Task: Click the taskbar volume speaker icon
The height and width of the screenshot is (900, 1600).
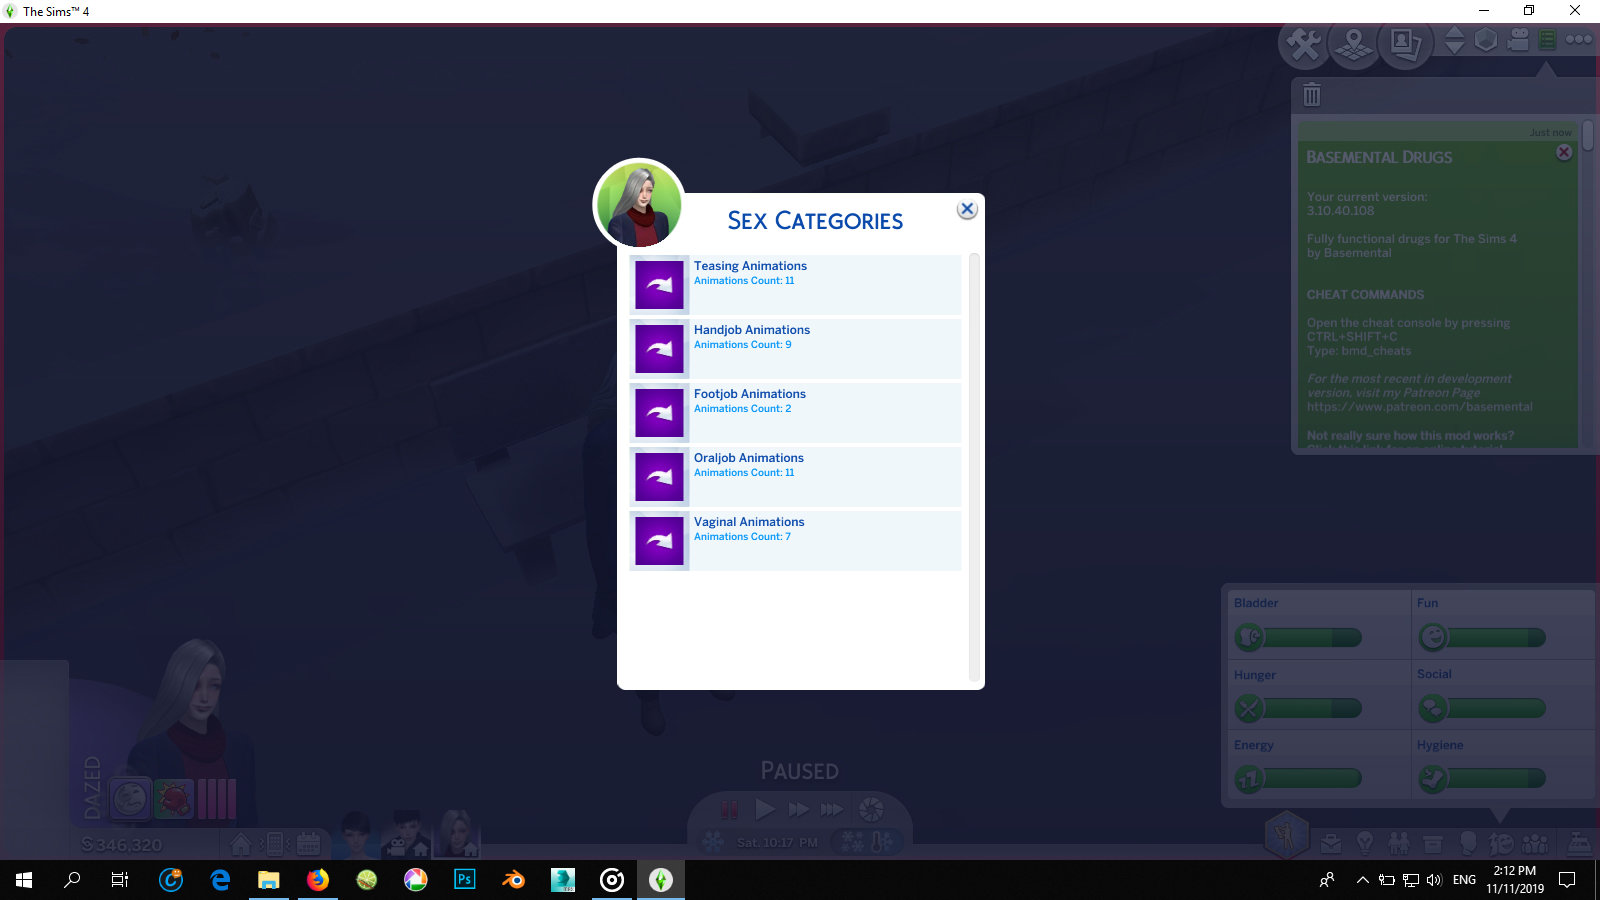Action: tap(1434, 880)
